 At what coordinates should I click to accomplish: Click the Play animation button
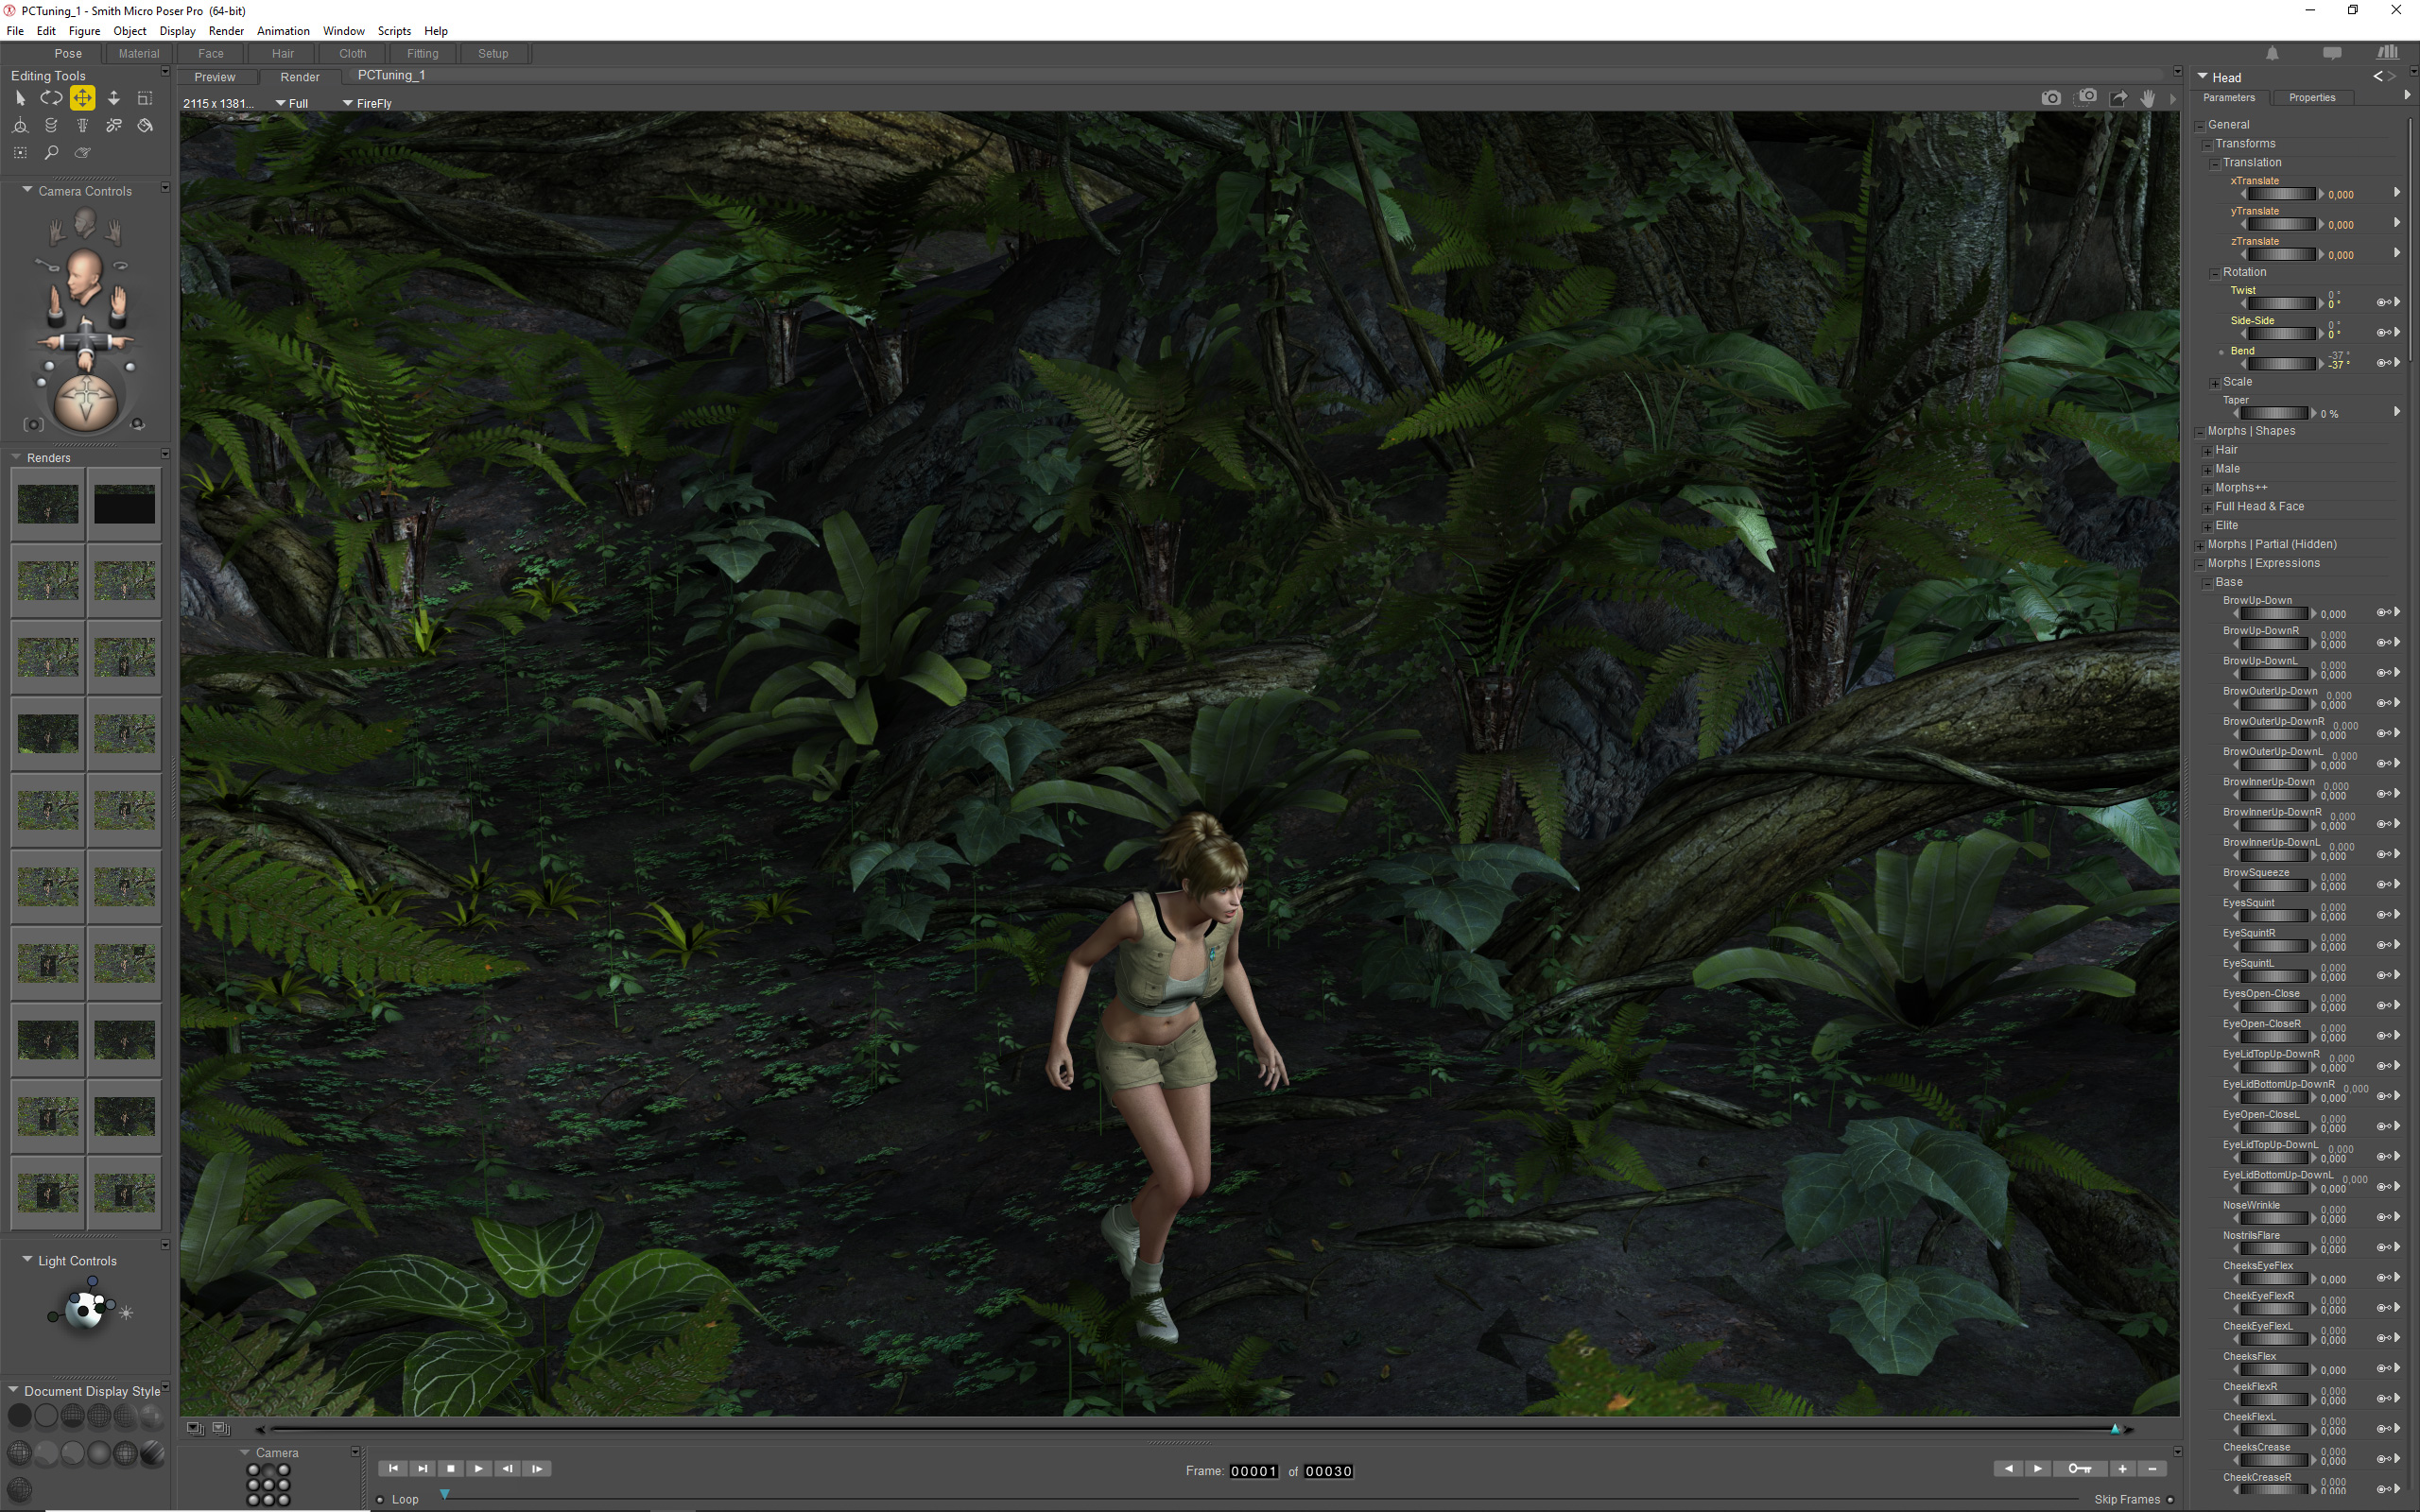pyautogui.click(x=479, y=1469)
